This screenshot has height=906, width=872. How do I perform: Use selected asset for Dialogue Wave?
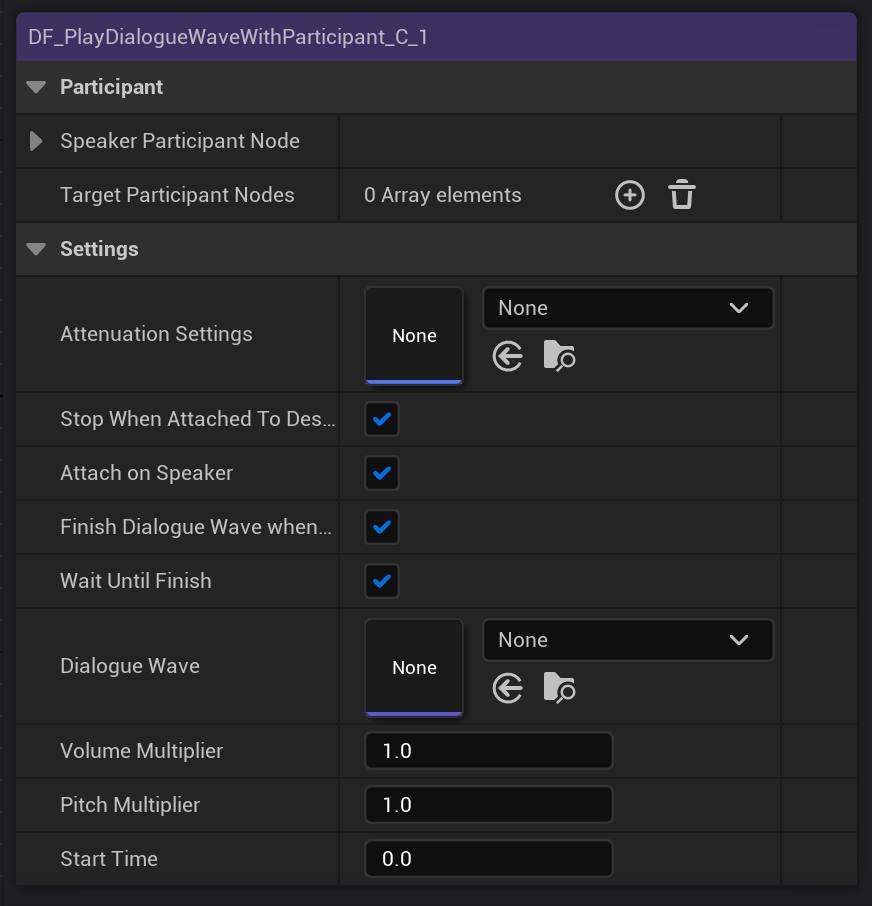tap(508, 688)
